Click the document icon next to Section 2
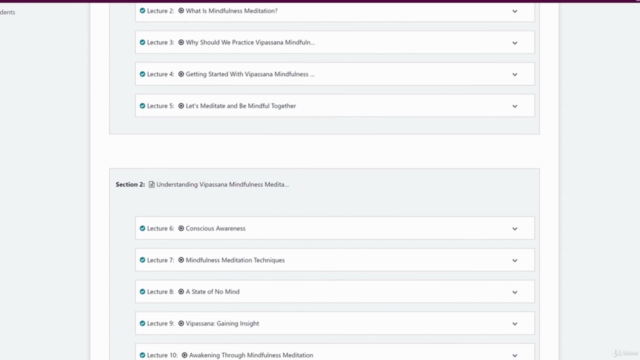This screenshot has width=640, height=360. click(x=151, y=184)
